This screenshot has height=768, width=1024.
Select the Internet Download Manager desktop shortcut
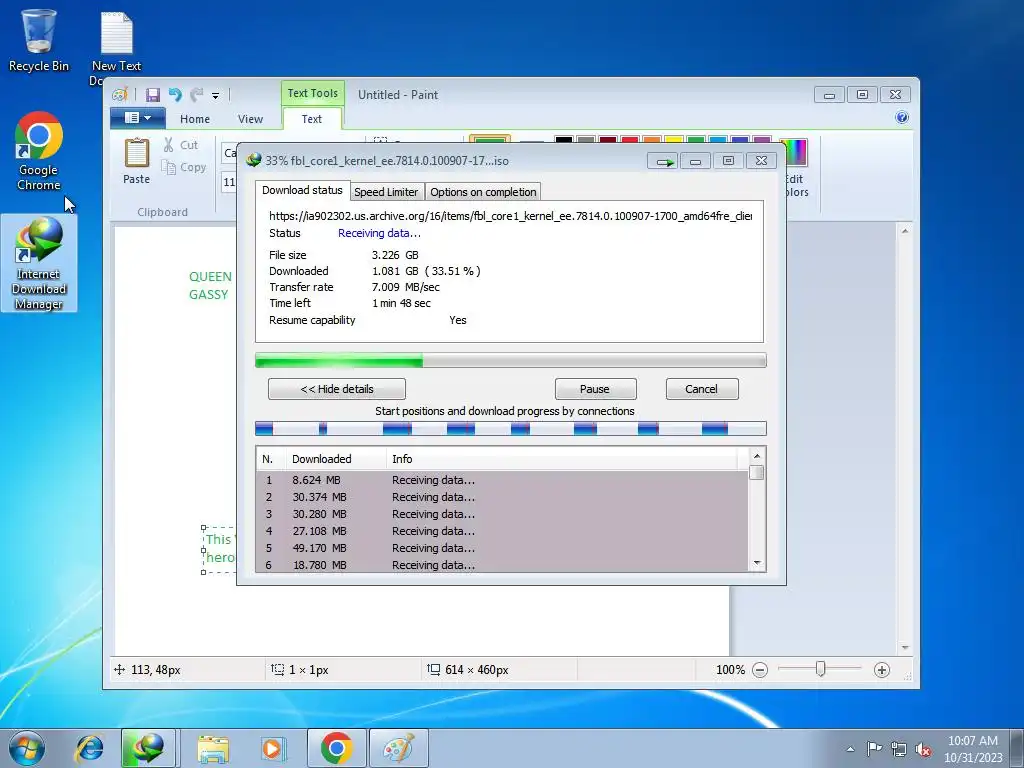pos(39,263)
